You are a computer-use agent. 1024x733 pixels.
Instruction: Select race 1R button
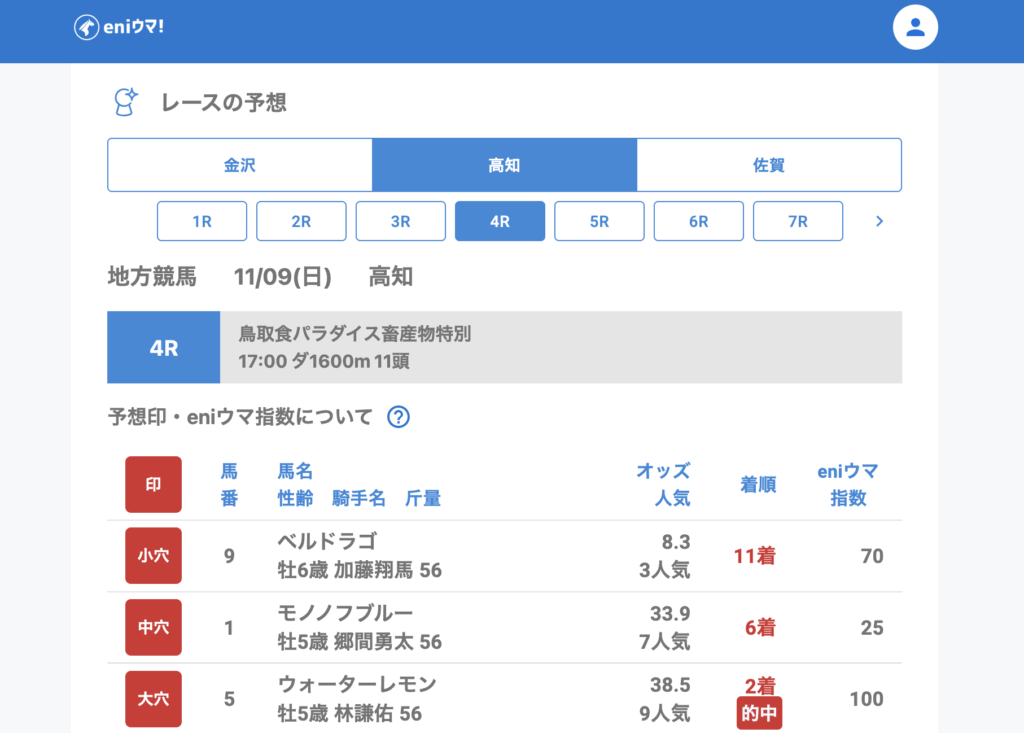click(x=202, y=222)
